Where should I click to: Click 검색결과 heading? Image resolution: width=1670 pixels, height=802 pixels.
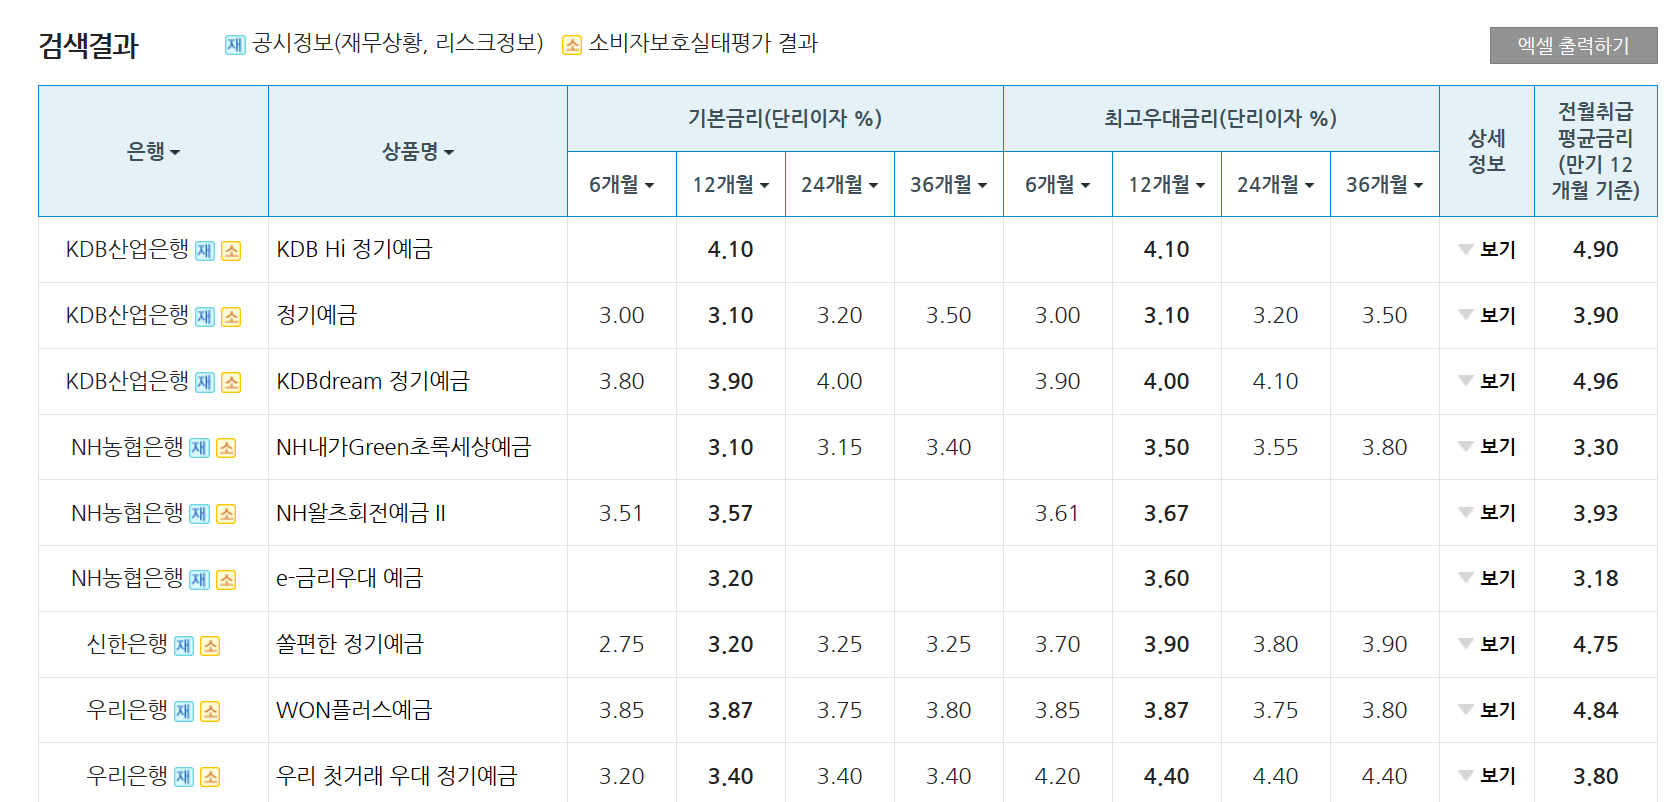tap(88, 46)
